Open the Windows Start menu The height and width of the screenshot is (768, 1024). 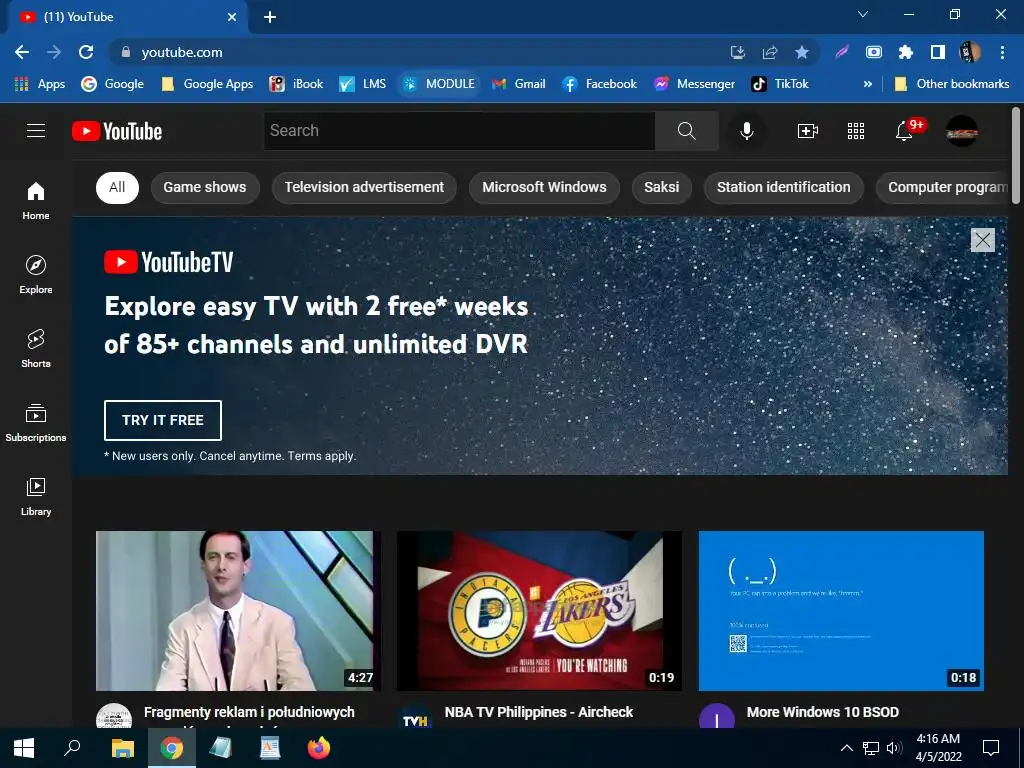(x=24, y=748)
